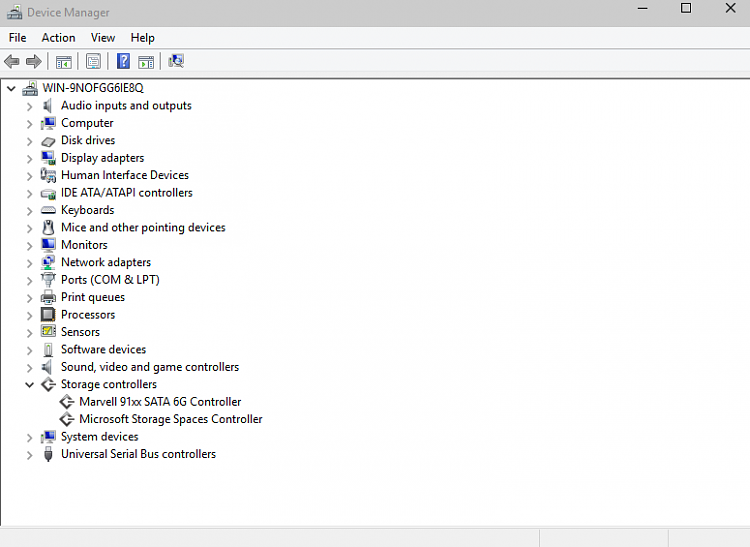Click the IDE ATA/ATAPI controllers icon

click(x=48, y=193)
